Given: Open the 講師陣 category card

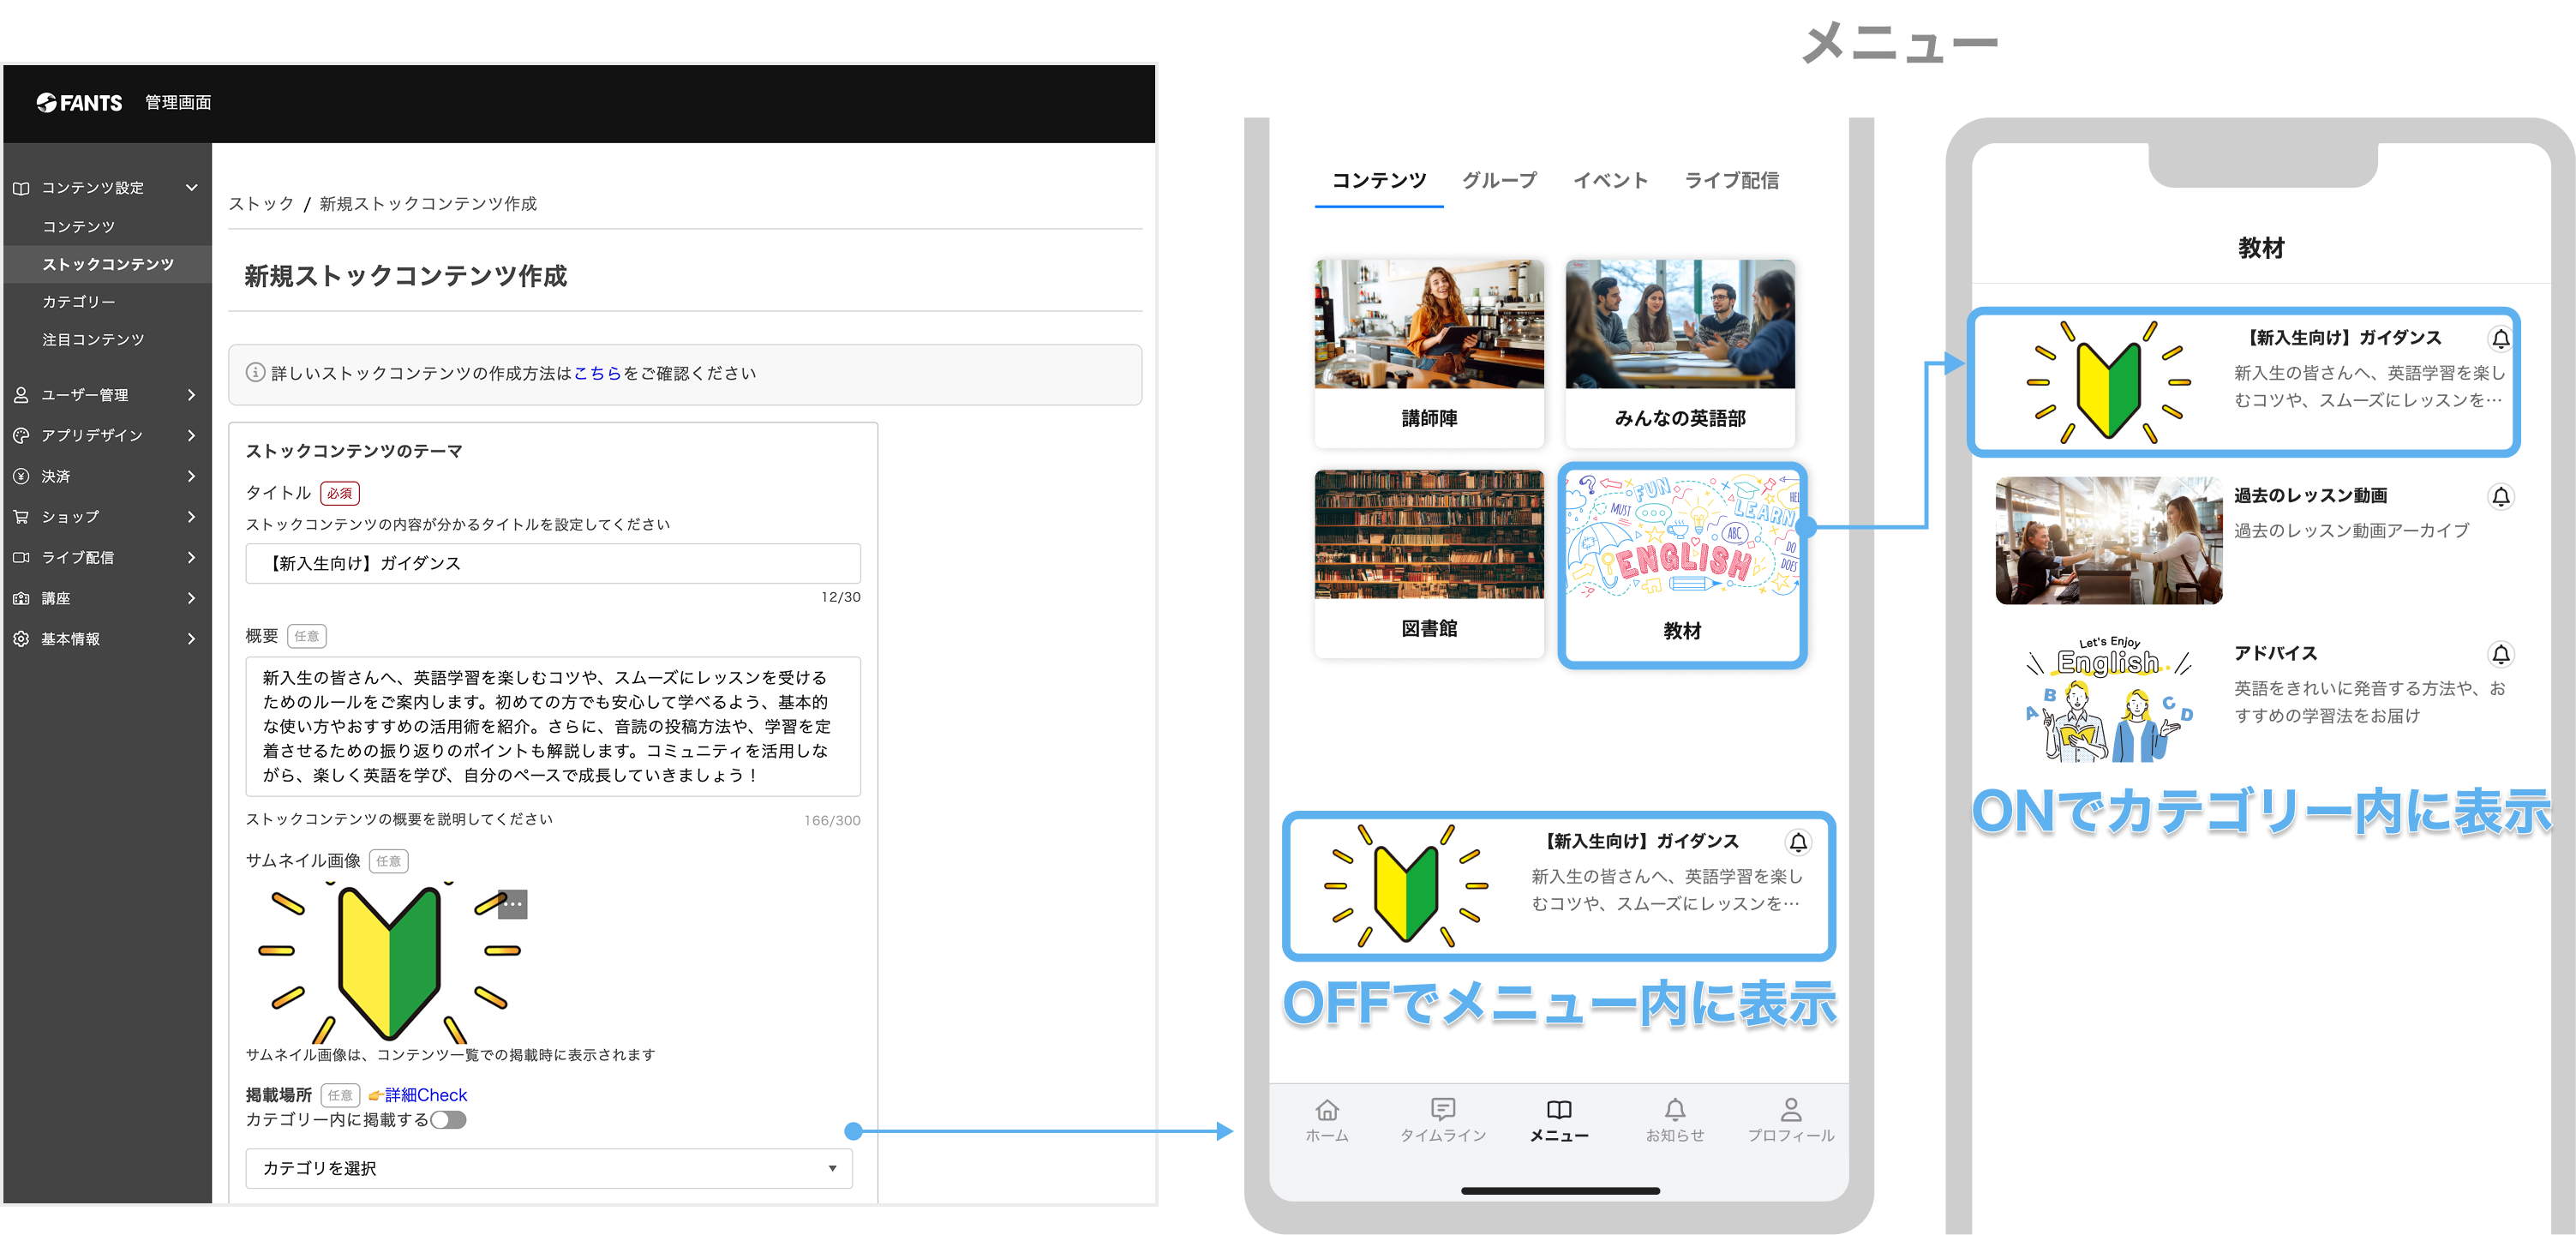Looking at the screenshot, I should pyautogui.click(x=1429, y=353).
